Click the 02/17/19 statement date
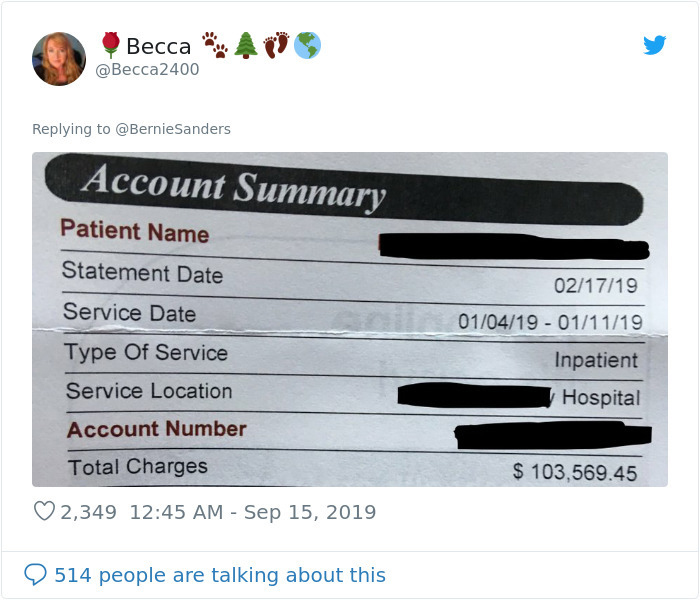This screenshot has width=700, height=600. click(x=595, y=285)
